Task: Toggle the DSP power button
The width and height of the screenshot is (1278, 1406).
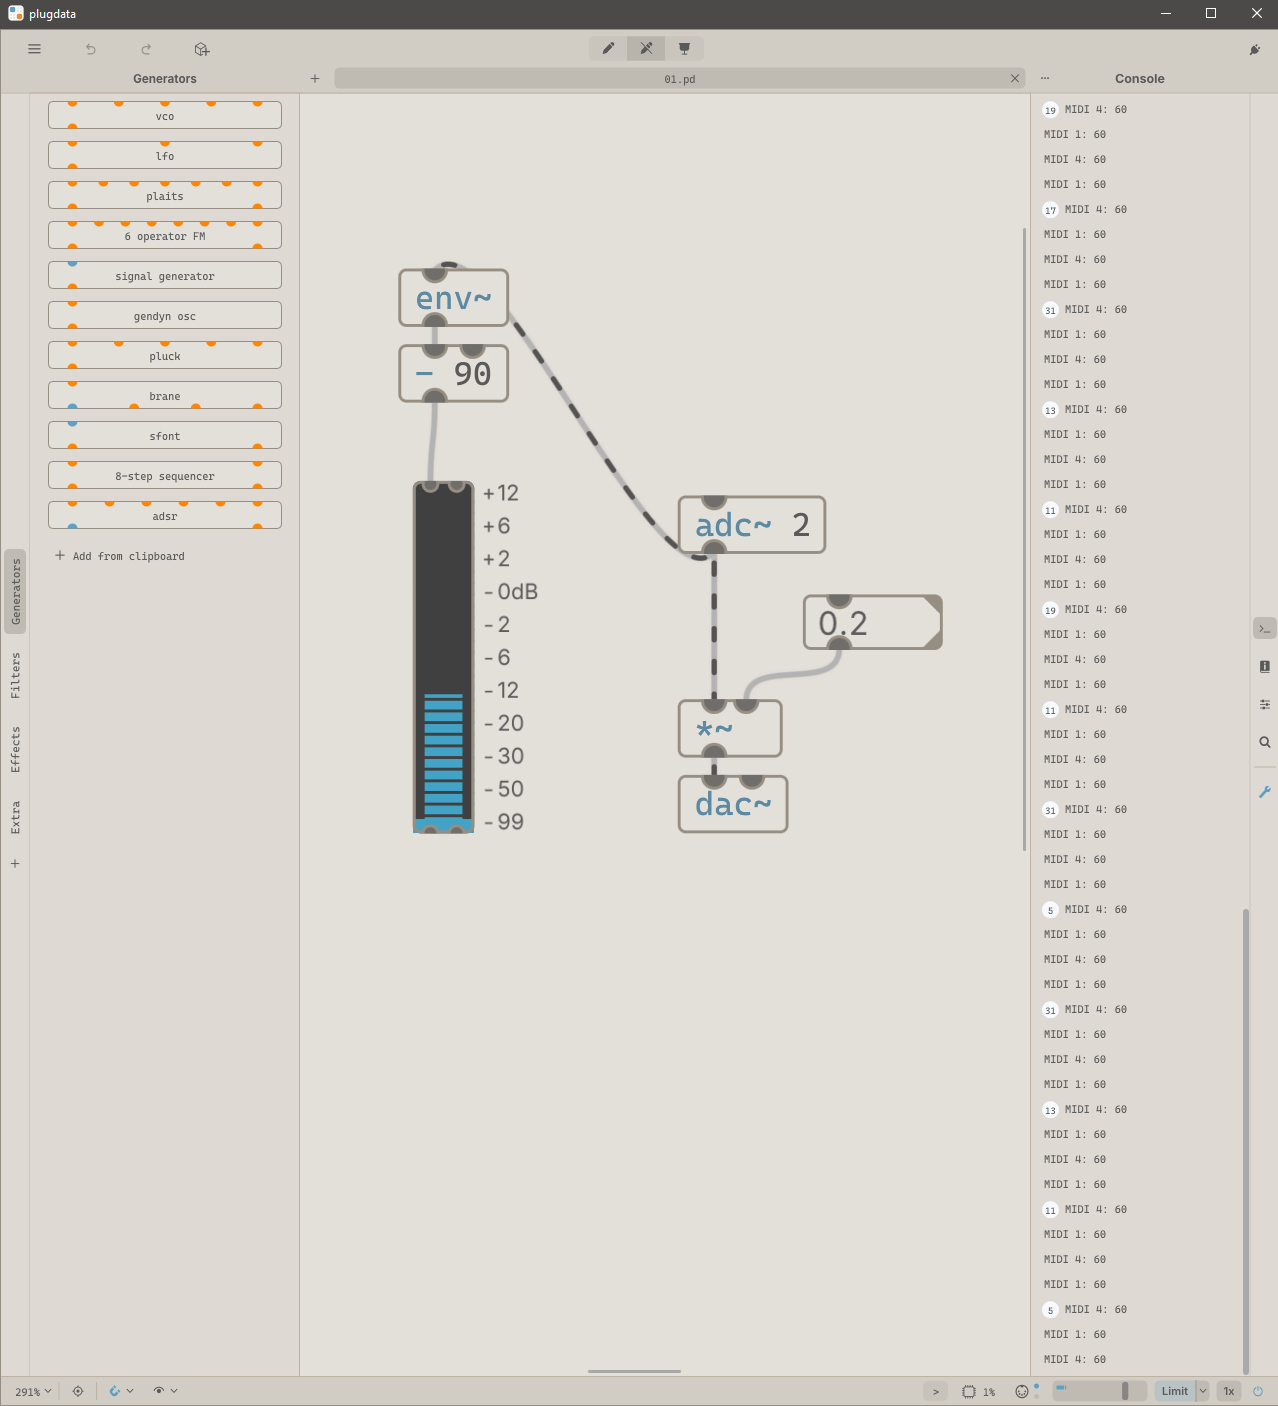Action: [1258, 1391]
